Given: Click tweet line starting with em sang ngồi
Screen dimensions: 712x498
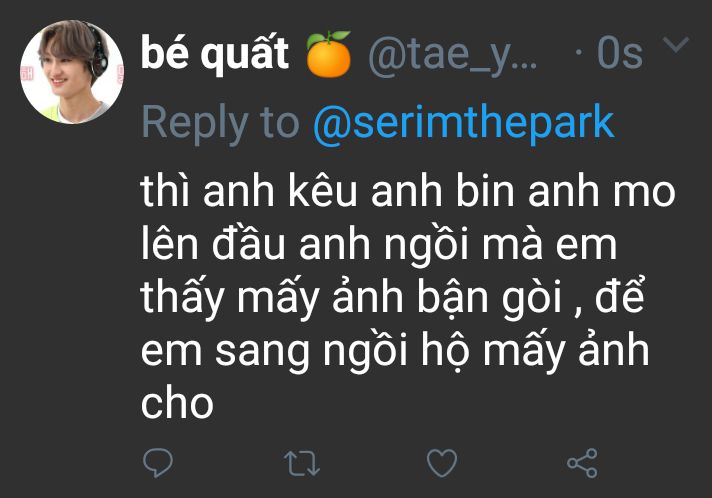Looking at the screenshot, I should 395,351.
